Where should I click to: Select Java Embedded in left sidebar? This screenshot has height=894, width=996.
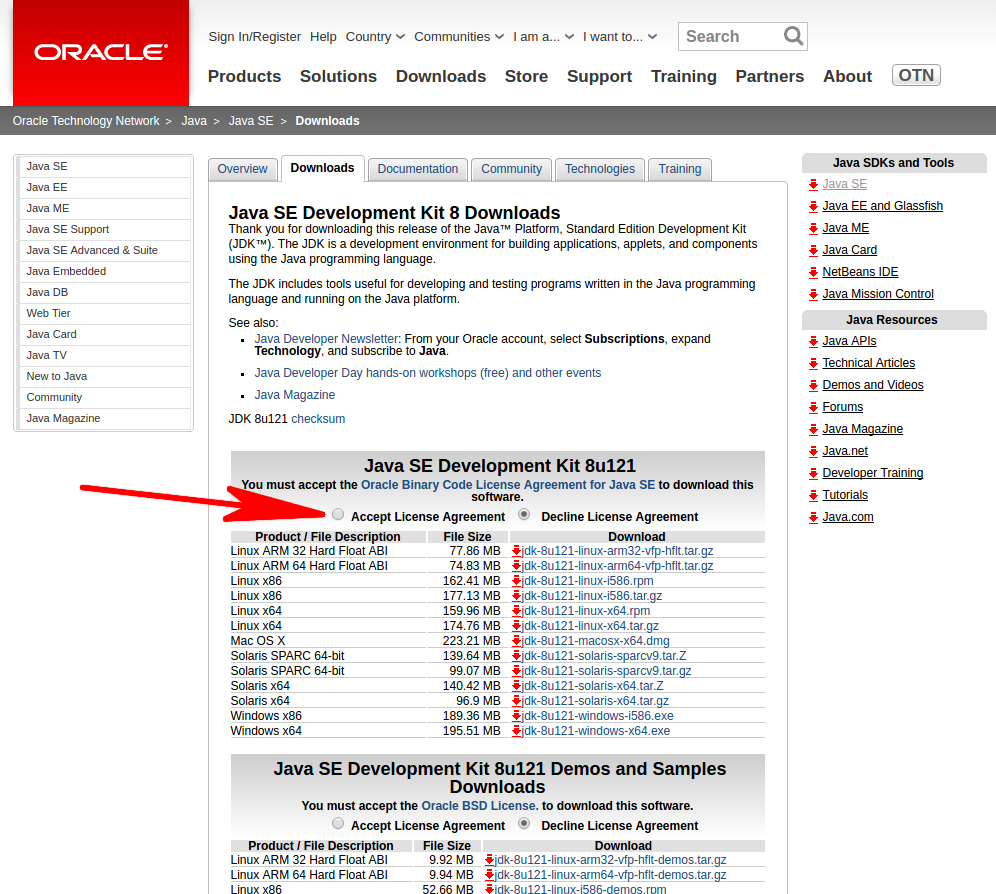coord(105,271)
